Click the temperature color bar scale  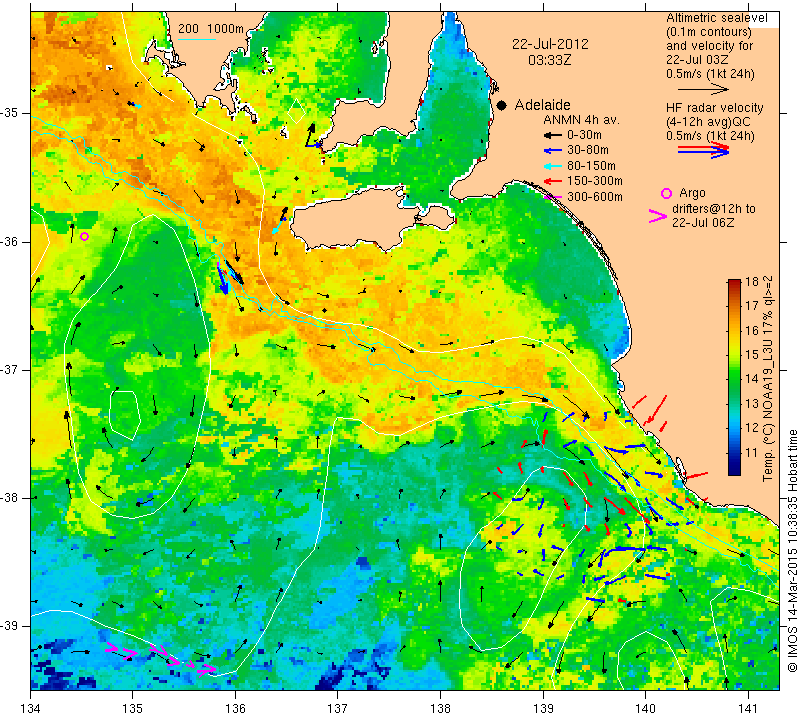click(x=734, y=377)
